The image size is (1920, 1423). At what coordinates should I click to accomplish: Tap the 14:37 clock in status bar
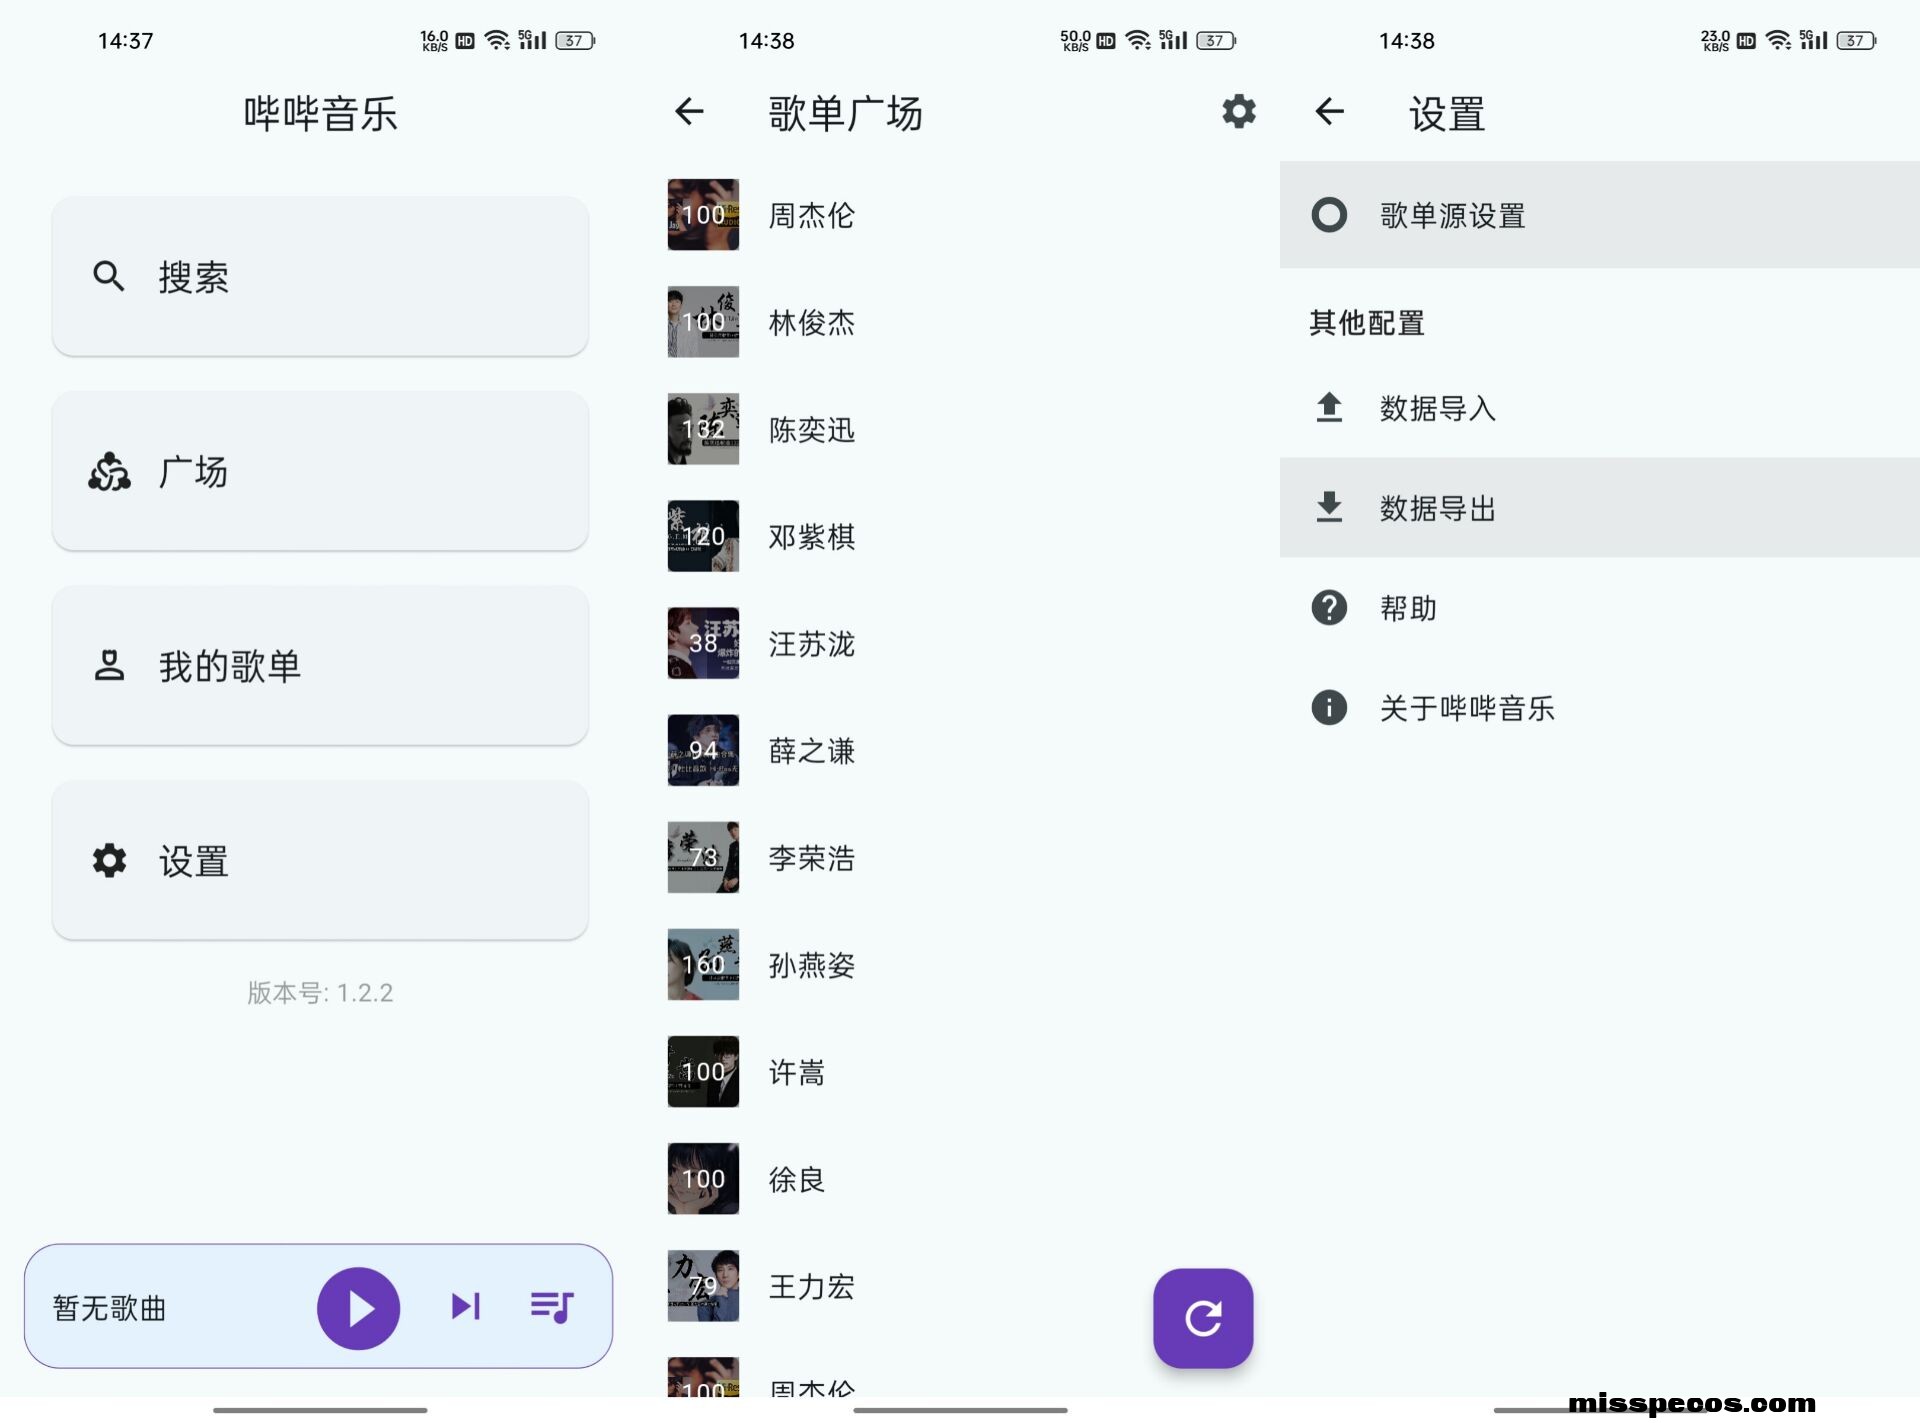coord(125,41)
